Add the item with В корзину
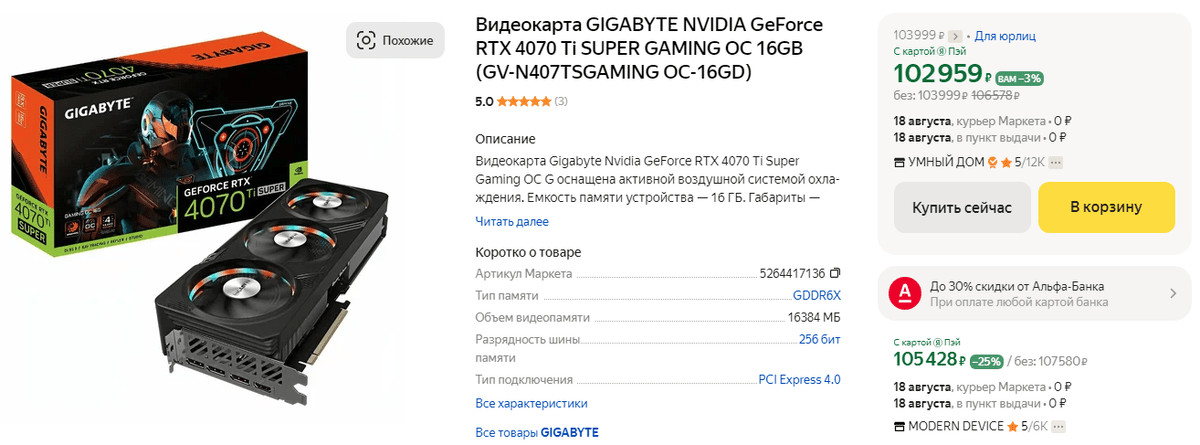Viewport: 1200px width, 445px height. [x=1105, y=207]
